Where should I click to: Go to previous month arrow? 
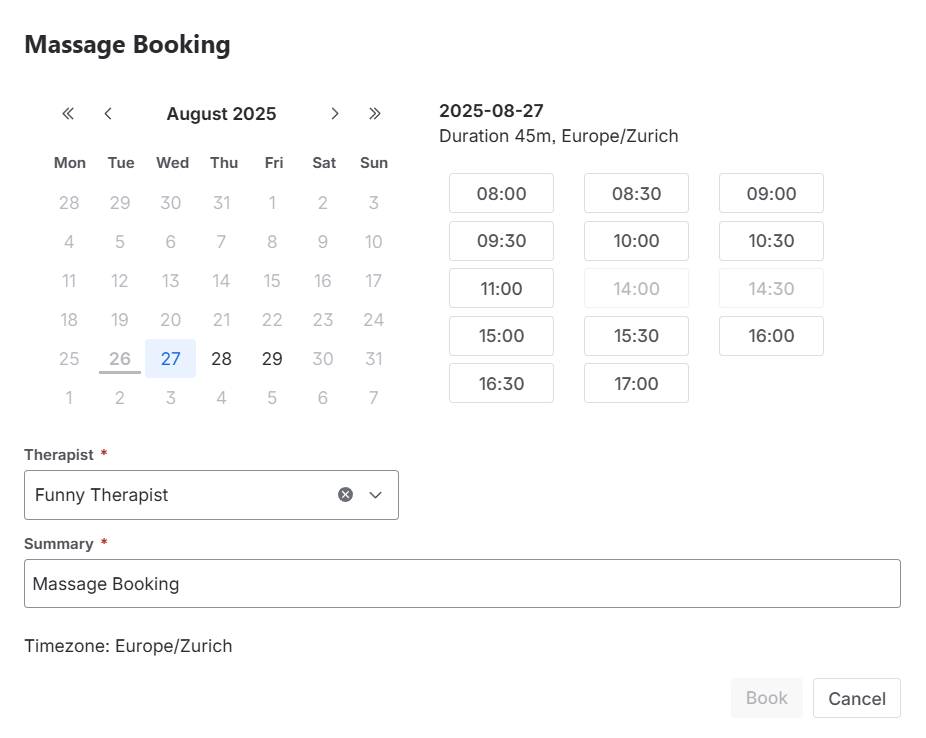point(108,114)
